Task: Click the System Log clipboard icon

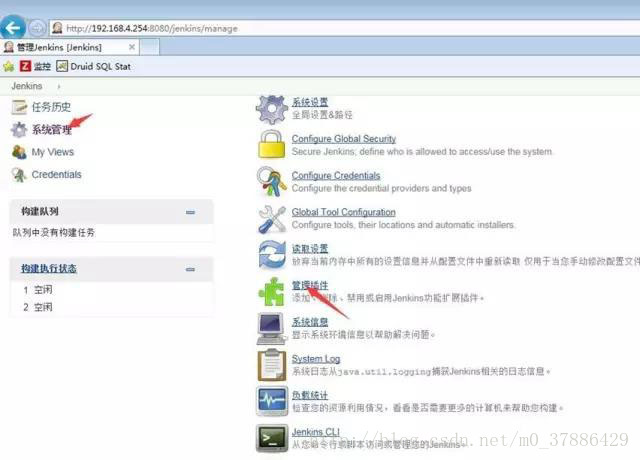Action: point(271,365)
